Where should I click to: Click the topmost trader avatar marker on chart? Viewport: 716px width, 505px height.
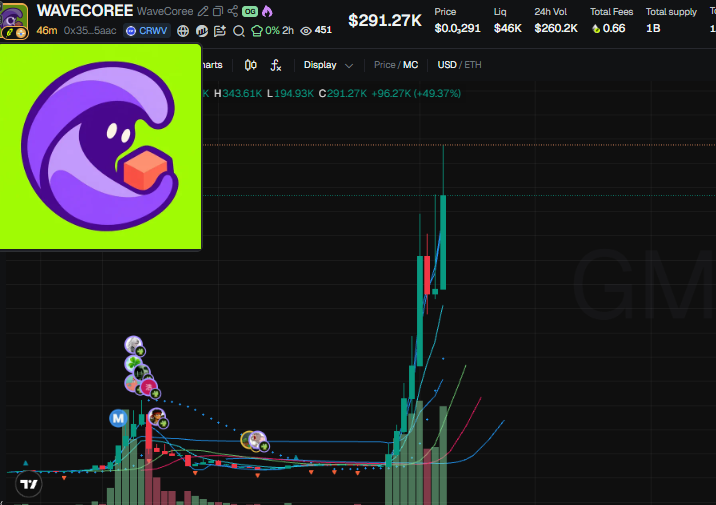pos(134,345)
